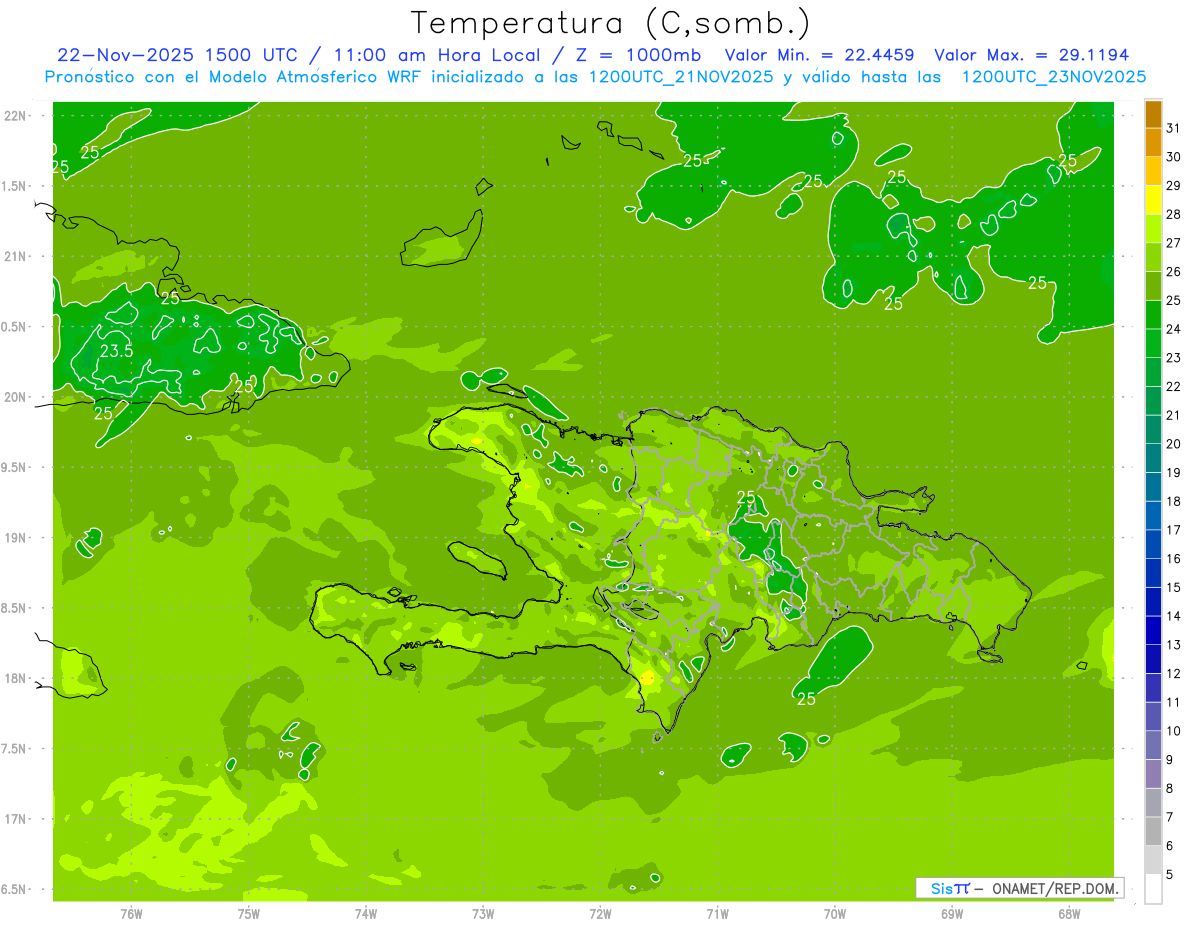Click the "5" value on the color scale

pos(1170,875)
